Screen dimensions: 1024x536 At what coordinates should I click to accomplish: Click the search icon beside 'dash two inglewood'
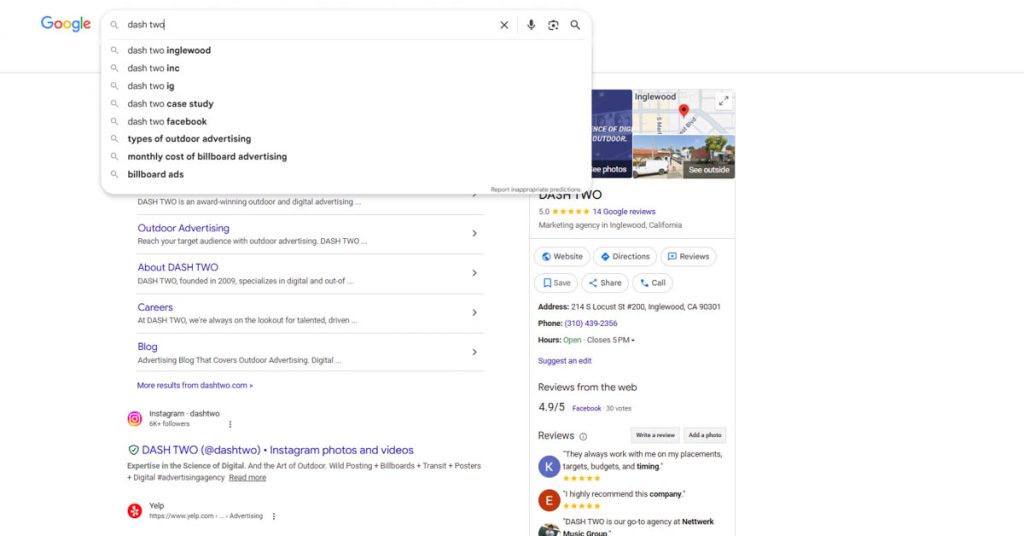114,50
